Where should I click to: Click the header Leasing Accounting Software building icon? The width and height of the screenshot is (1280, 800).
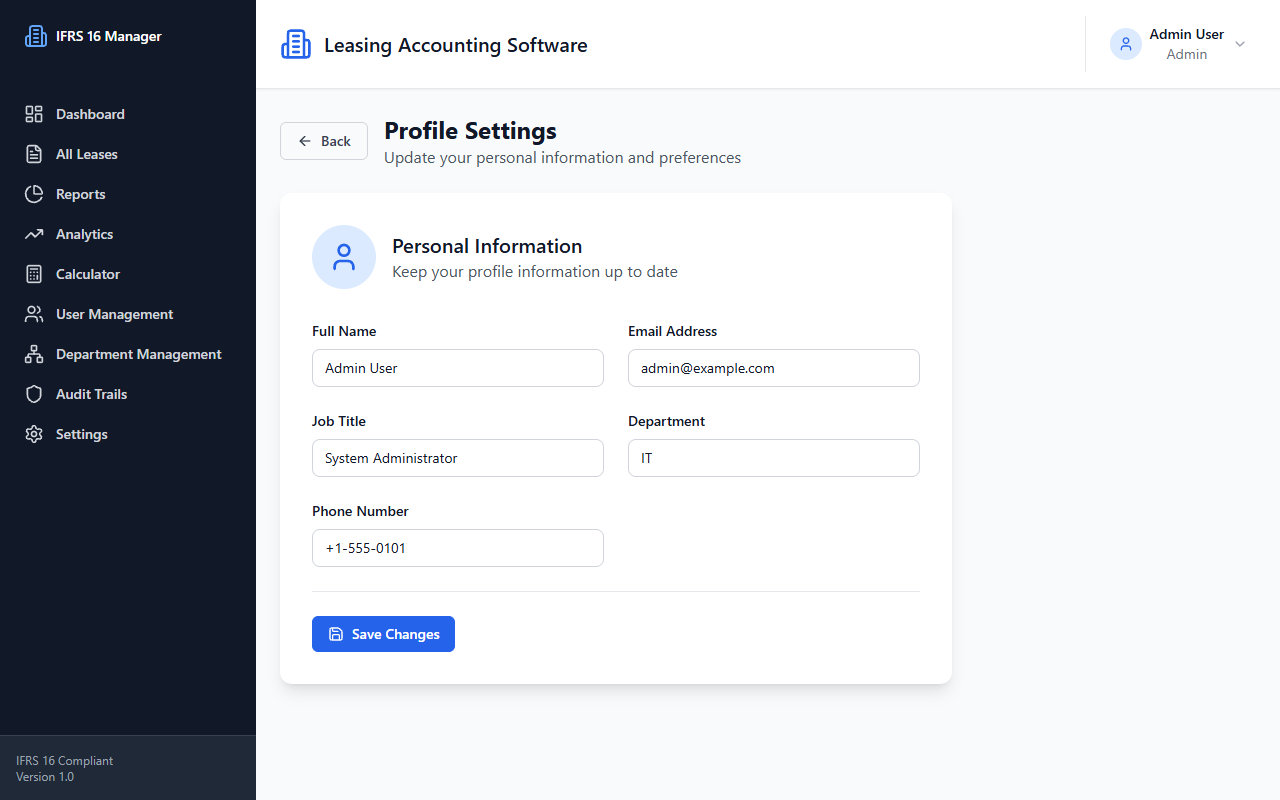[x=296, y=44]
